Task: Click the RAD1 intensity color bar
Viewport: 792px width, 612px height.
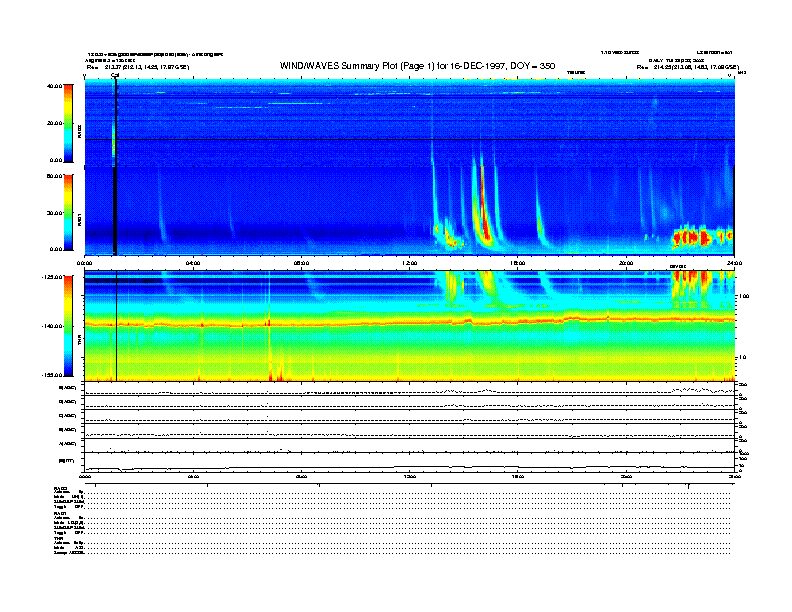Action: pyautogui.click(x=68, y=212)
